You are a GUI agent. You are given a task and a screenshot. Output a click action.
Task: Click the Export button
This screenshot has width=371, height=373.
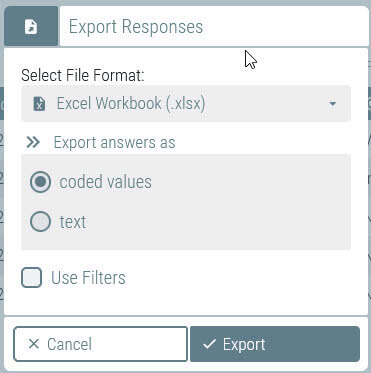pos(275,344)
